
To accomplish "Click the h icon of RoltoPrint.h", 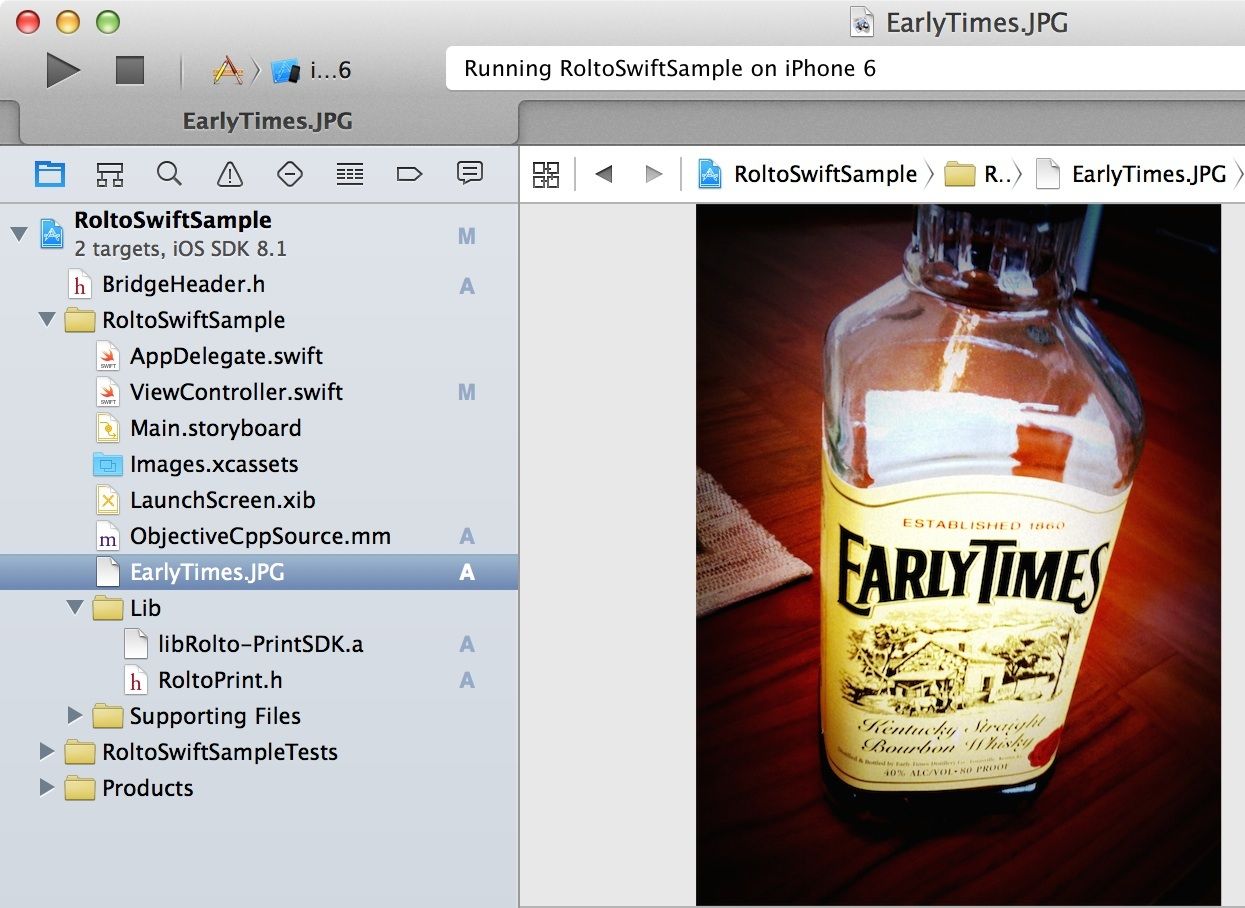I will (x=136, y=680).
